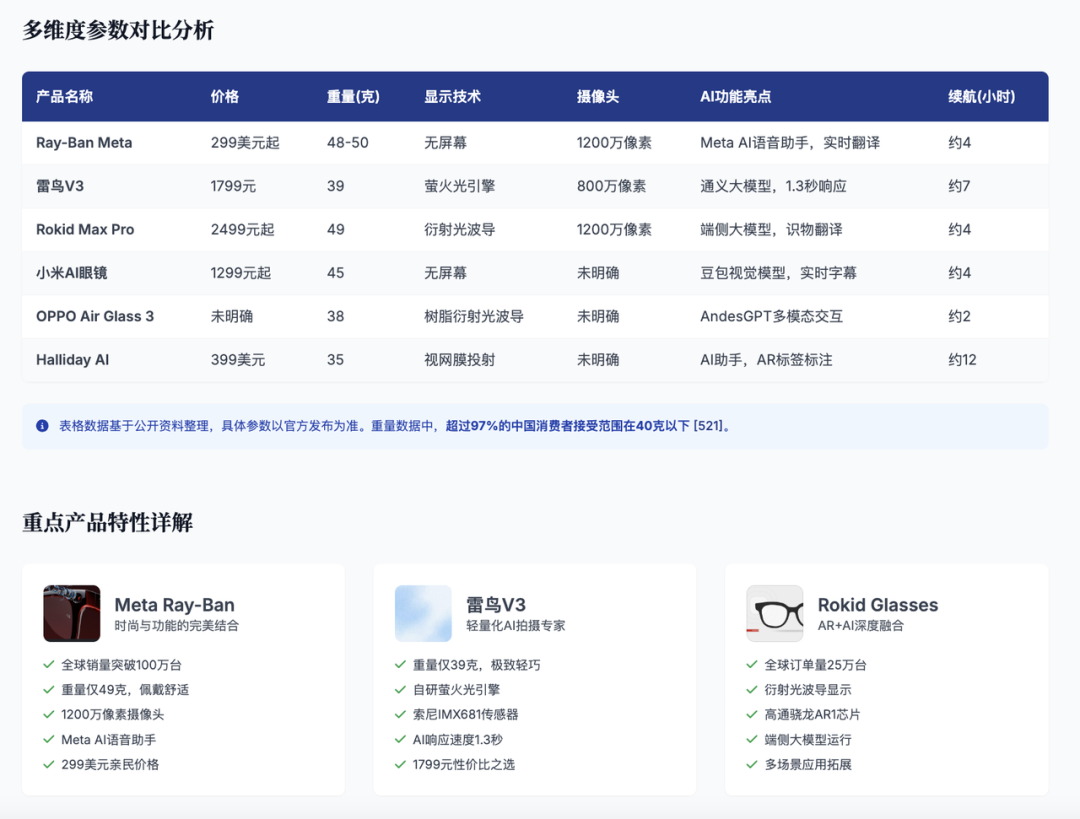Click the 约2 battery life cell

(x=959, y=316)
